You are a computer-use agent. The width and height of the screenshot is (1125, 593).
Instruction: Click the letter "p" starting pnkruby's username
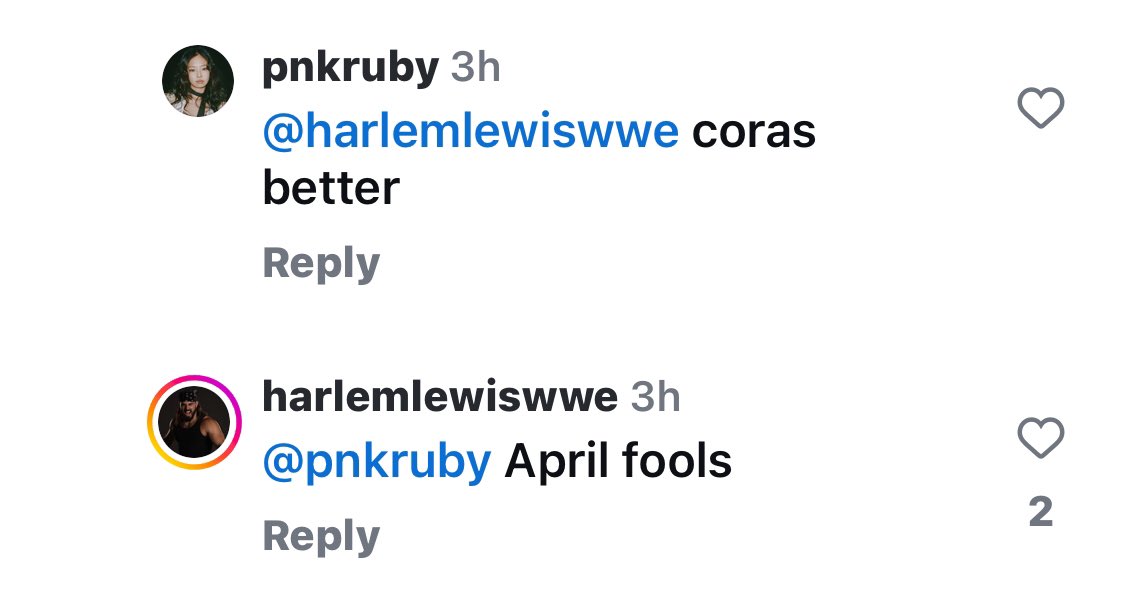coord(272,70)
